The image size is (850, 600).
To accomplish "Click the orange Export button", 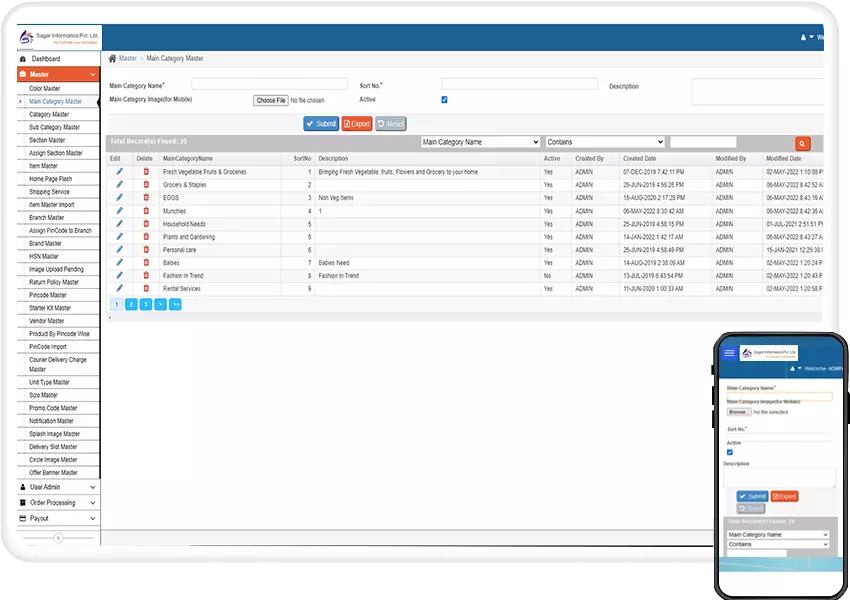I will [x=357, y=124].
